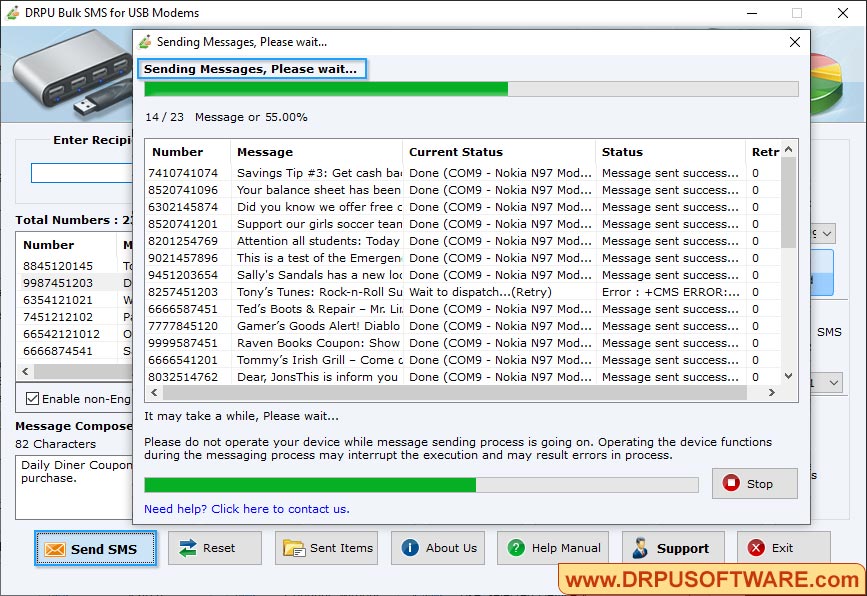Select recipient 66542121012 in main list

point(75,334)
